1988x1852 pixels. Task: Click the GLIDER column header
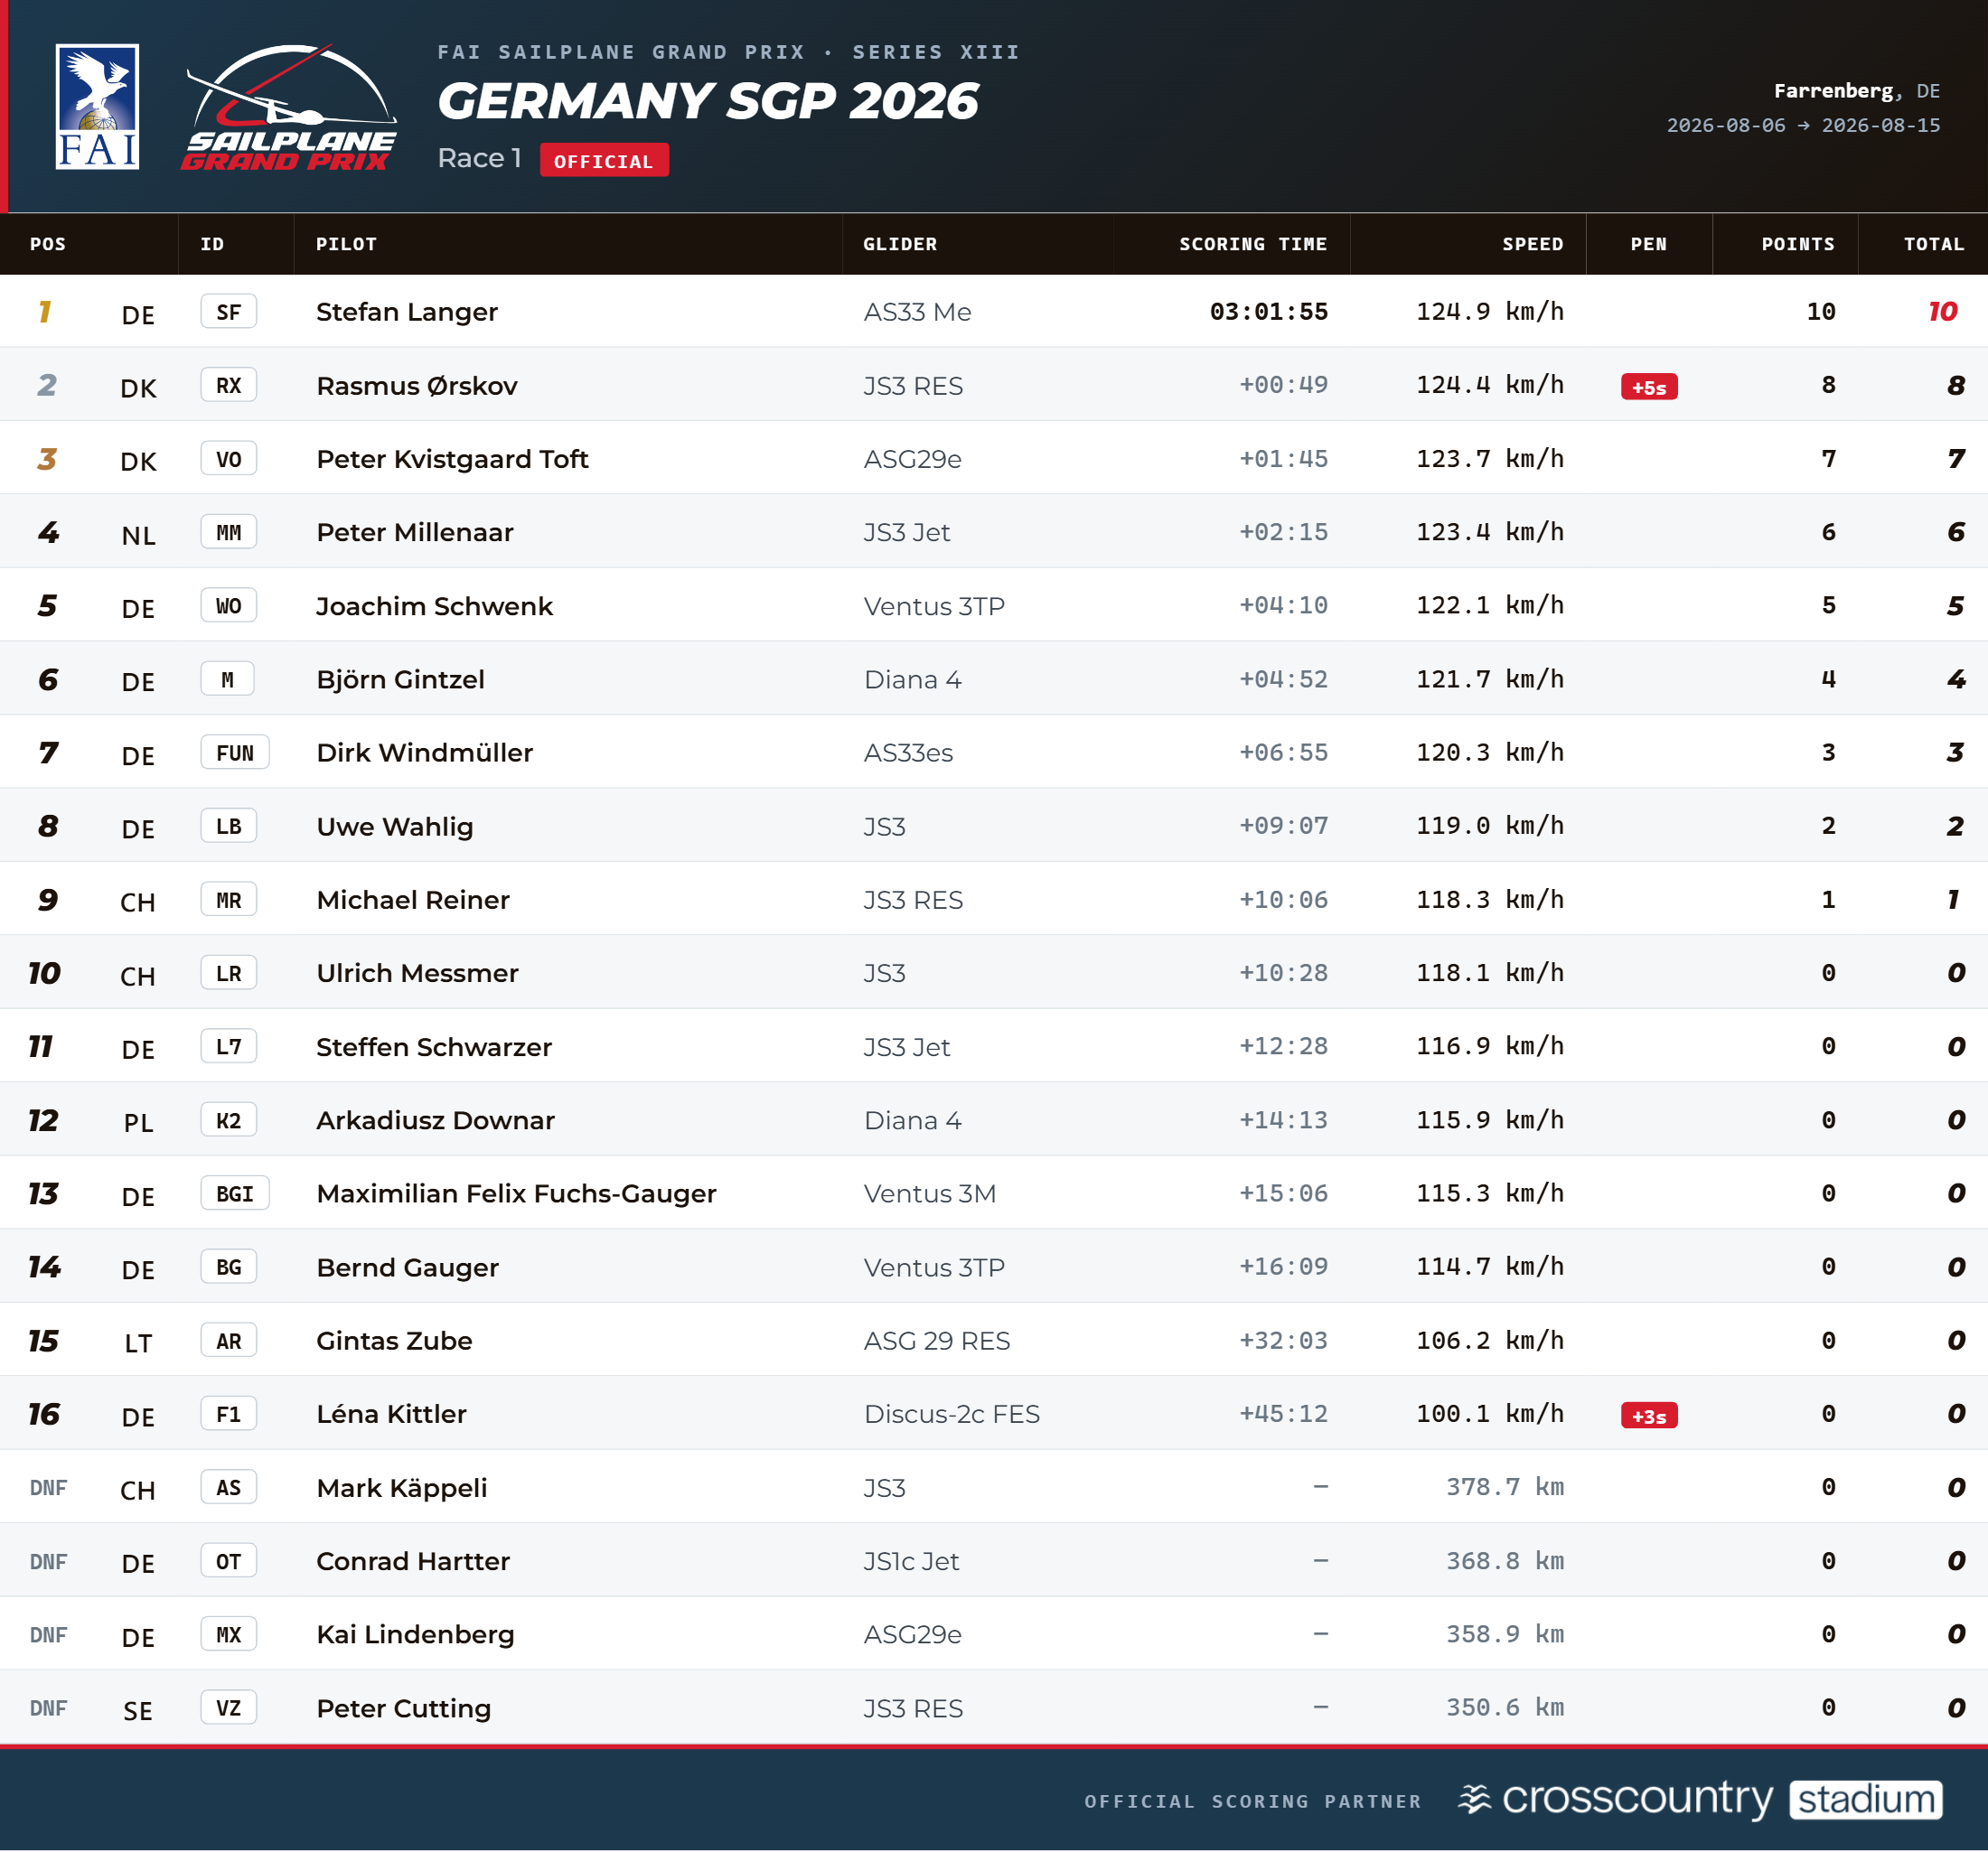[900, 244]
